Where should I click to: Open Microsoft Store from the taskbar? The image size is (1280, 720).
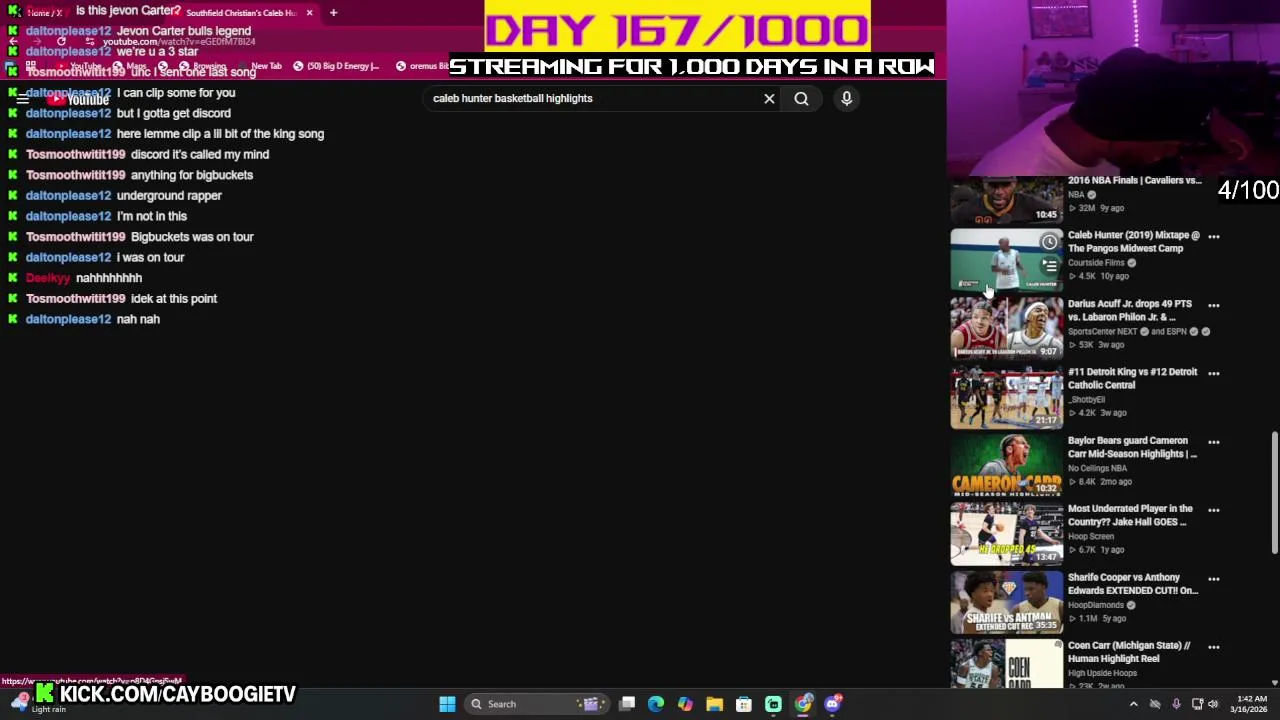click(x=744, y=704)
